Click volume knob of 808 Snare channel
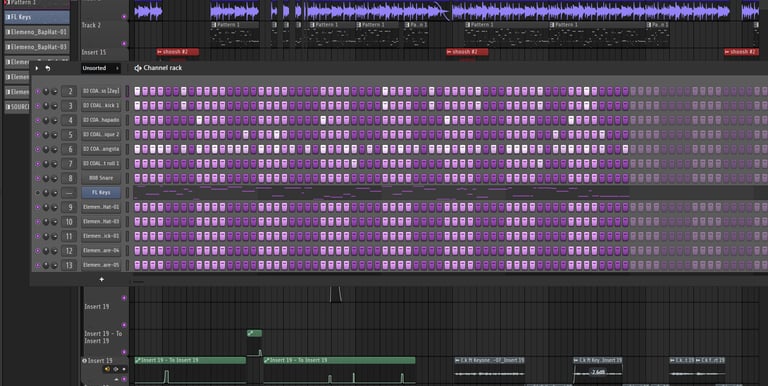This screenshot has height=386, width=768. point(54,178)
